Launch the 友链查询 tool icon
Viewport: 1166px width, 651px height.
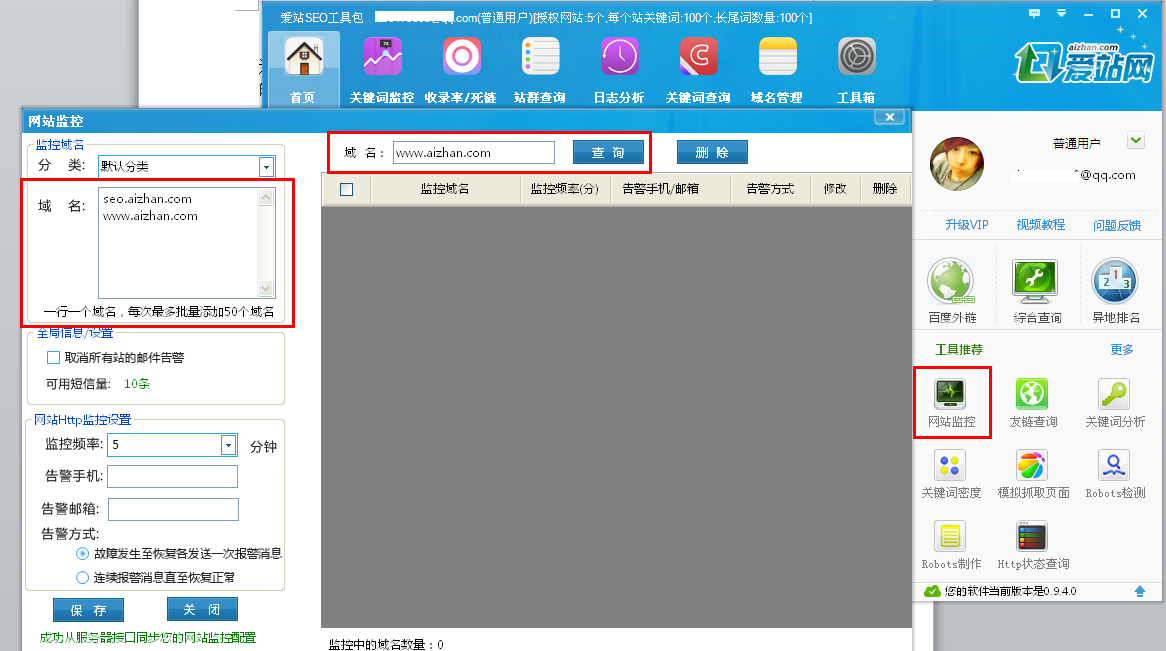[x=1032, y=394]
